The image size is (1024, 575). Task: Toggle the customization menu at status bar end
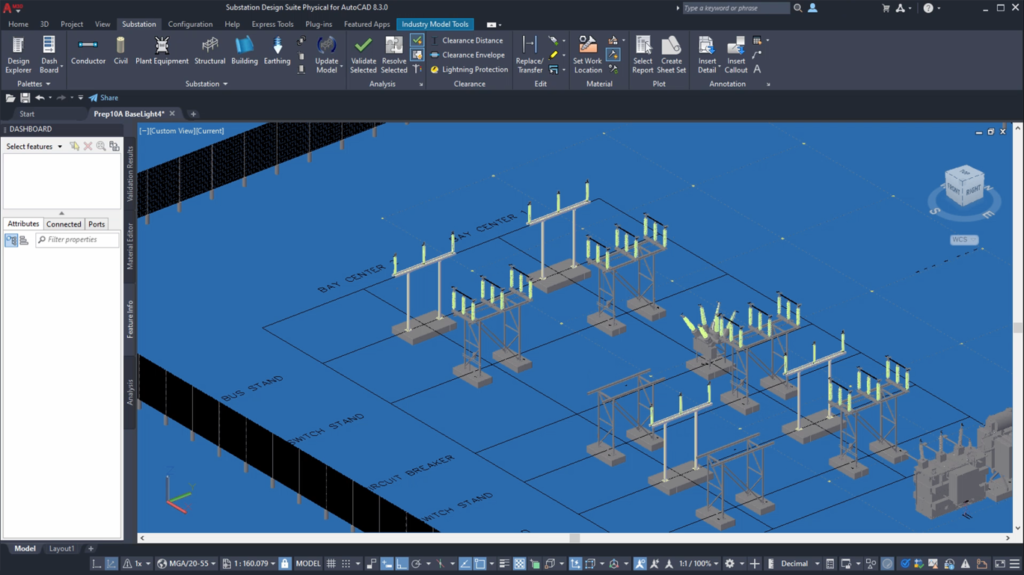click(x=1014, y=563)
